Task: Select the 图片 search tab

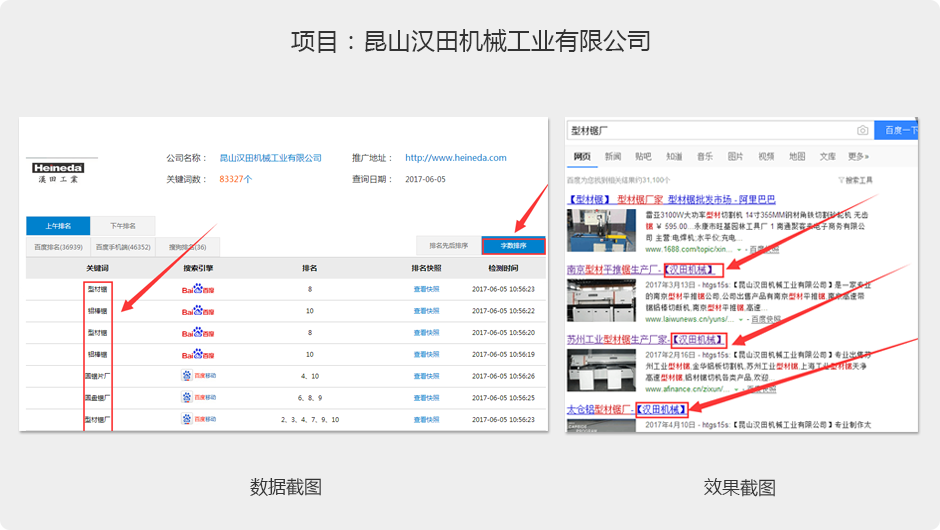Action: 736,156
